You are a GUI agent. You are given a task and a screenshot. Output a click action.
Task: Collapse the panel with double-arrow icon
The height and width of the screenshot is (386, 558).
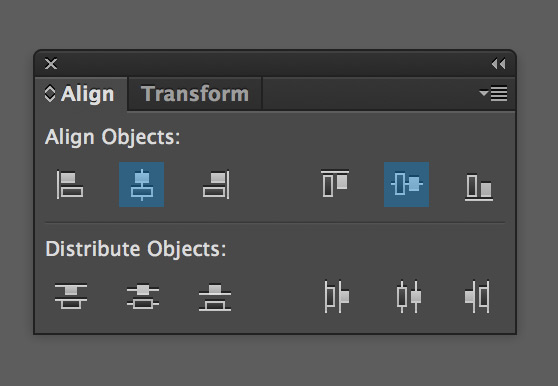tap(498, 64)
